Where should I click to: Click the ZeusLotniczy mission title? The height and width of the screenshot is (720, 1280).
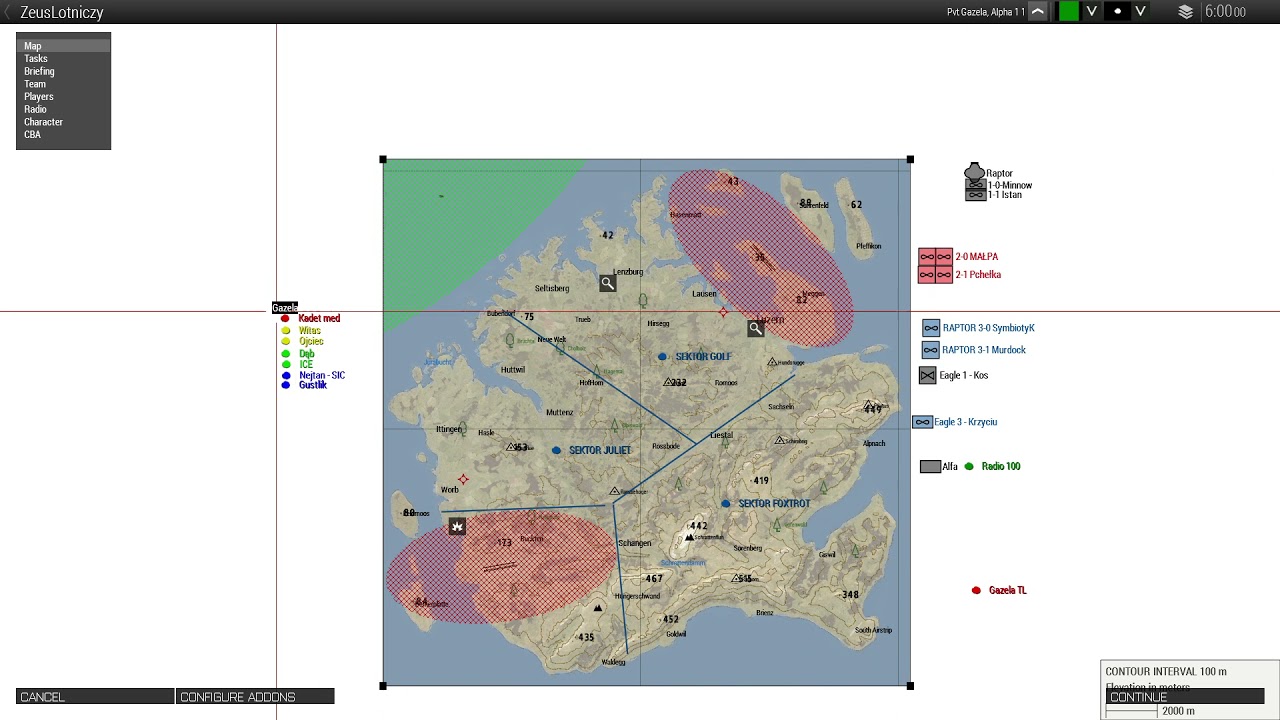pyautogui.click(x=62, y=13)
